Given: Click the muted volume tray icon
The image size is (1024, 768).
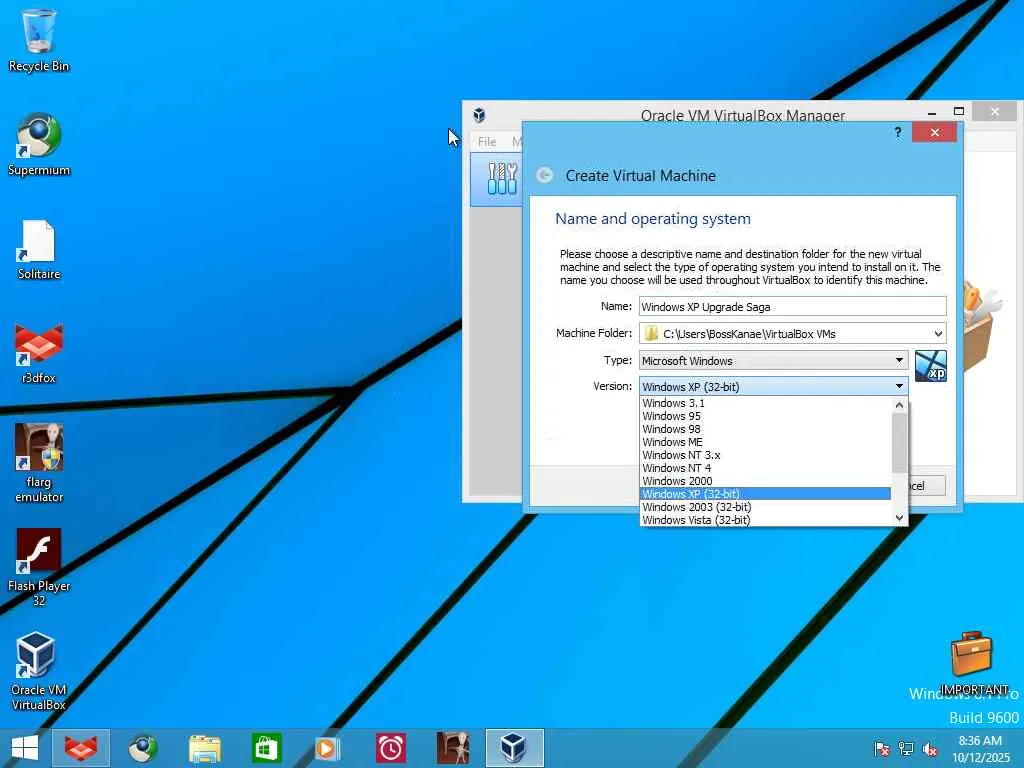Looking at the screenshot, I should [x=929, y=748].
